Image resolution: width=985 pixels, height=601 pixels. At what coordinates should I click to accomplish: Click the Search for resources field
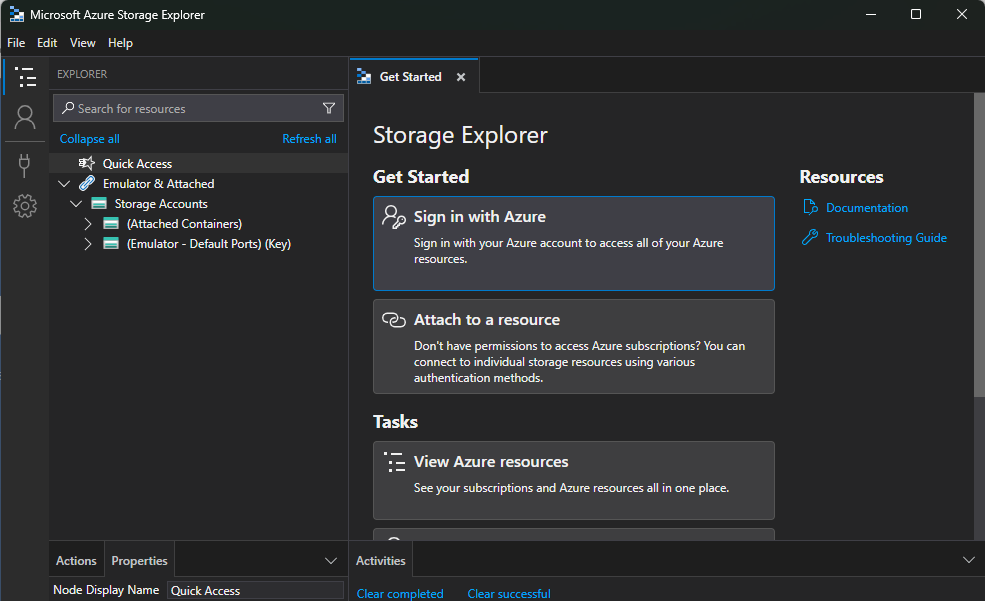199,108
